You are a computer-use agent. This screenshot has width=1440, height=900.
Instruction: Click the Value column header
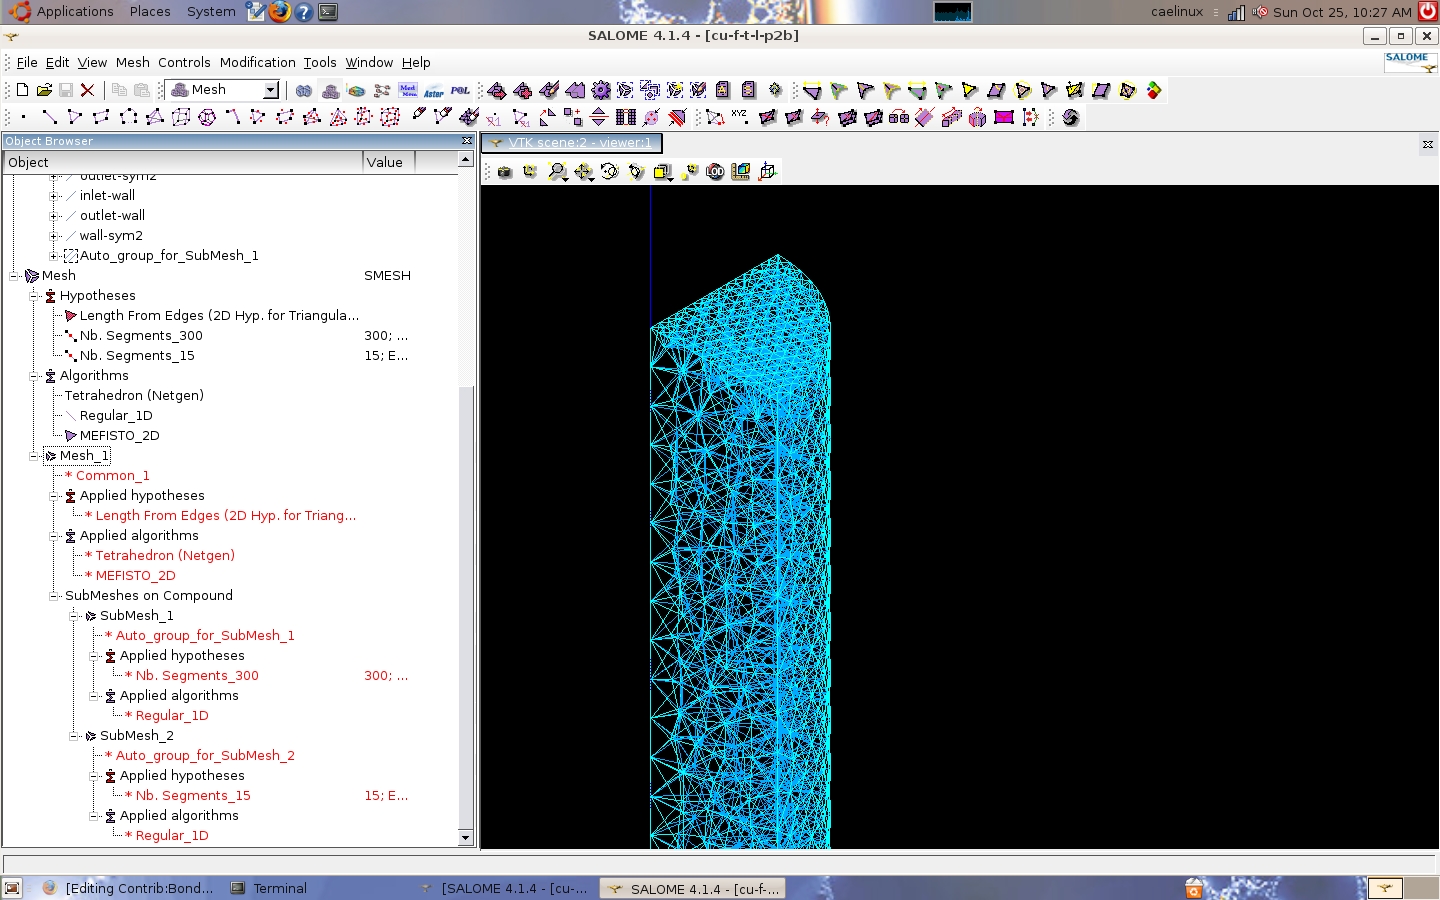[x=388, y=162]
